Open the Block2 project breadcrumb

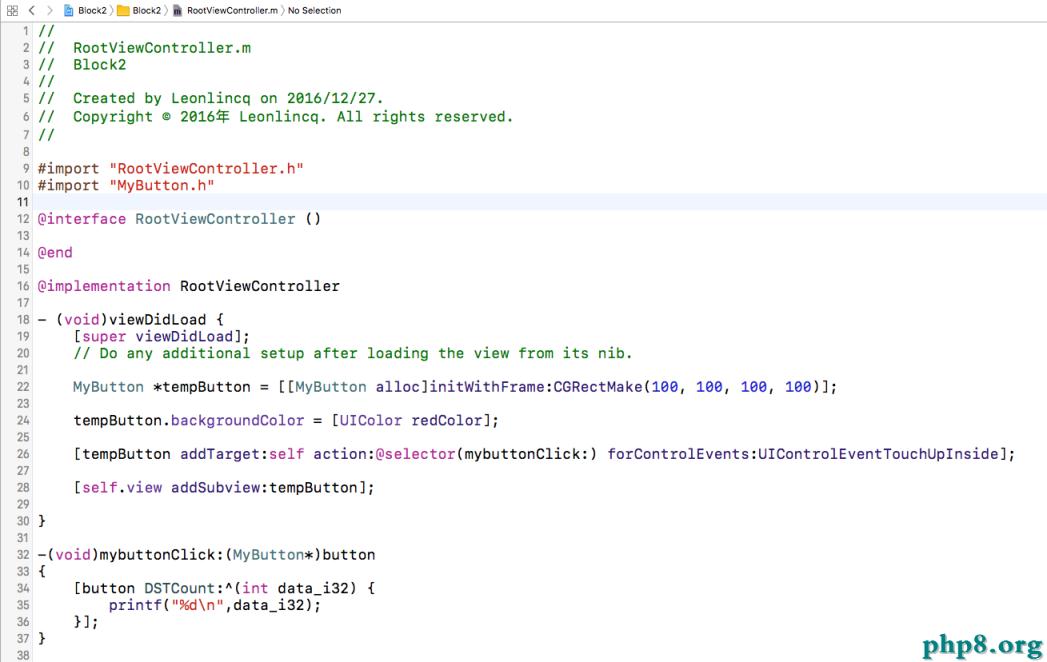(92, 10)
